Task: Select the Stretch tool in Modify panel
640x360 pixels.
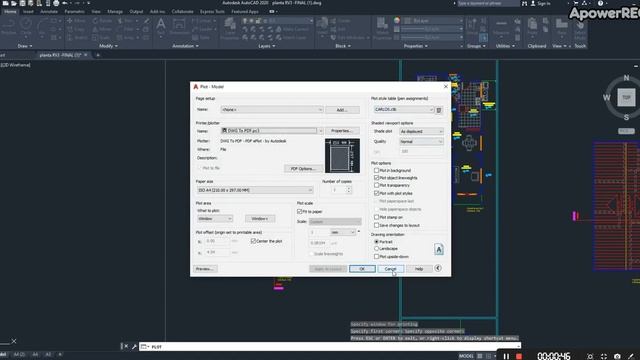Action: coord(77,38)
